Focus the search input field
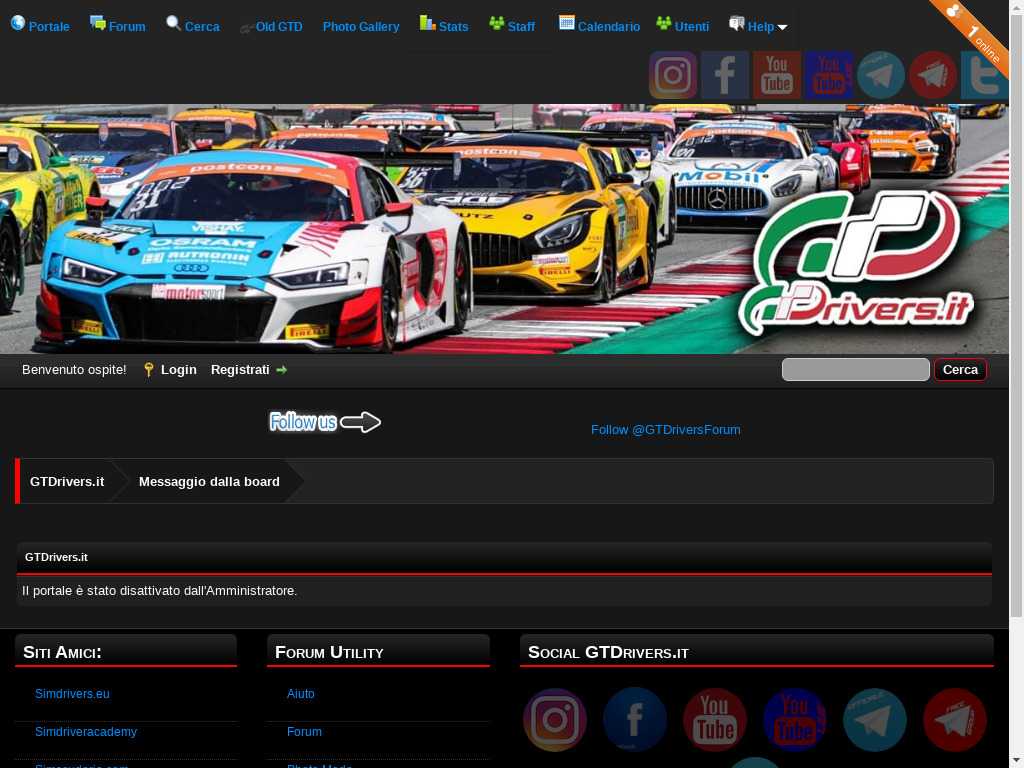The height and width of the screenshot is (768, 1024). [x=856, y=370]
